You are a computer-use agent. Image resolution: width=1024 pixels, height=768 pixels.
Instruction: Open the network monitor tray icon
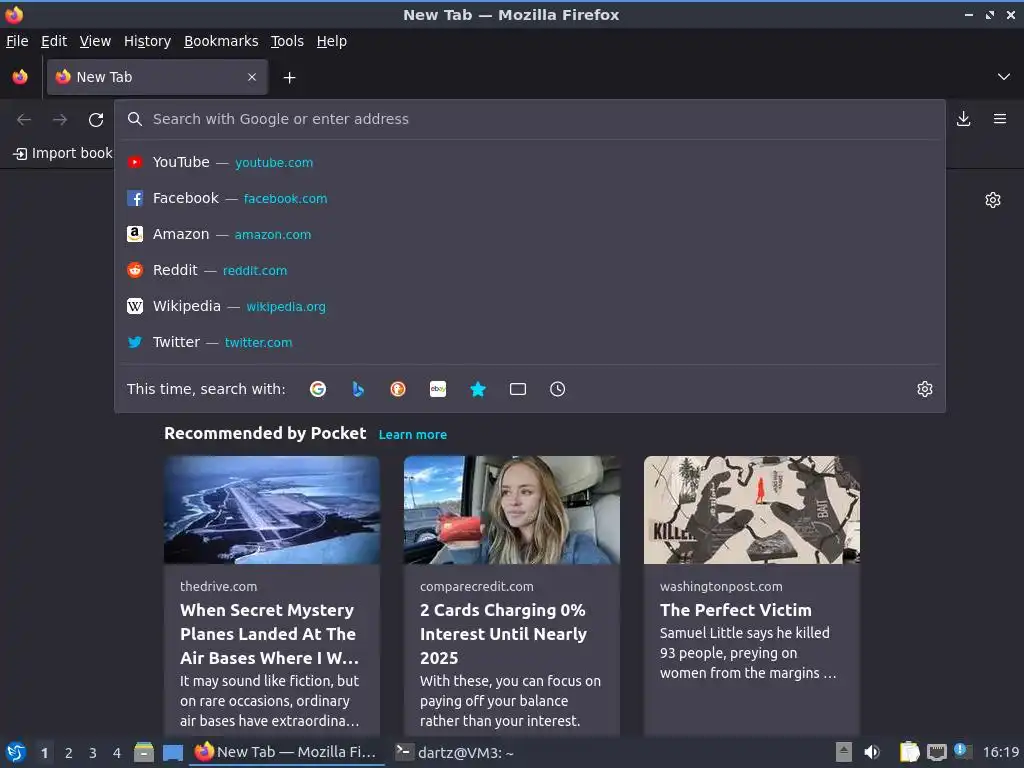(x=936, y=753)
